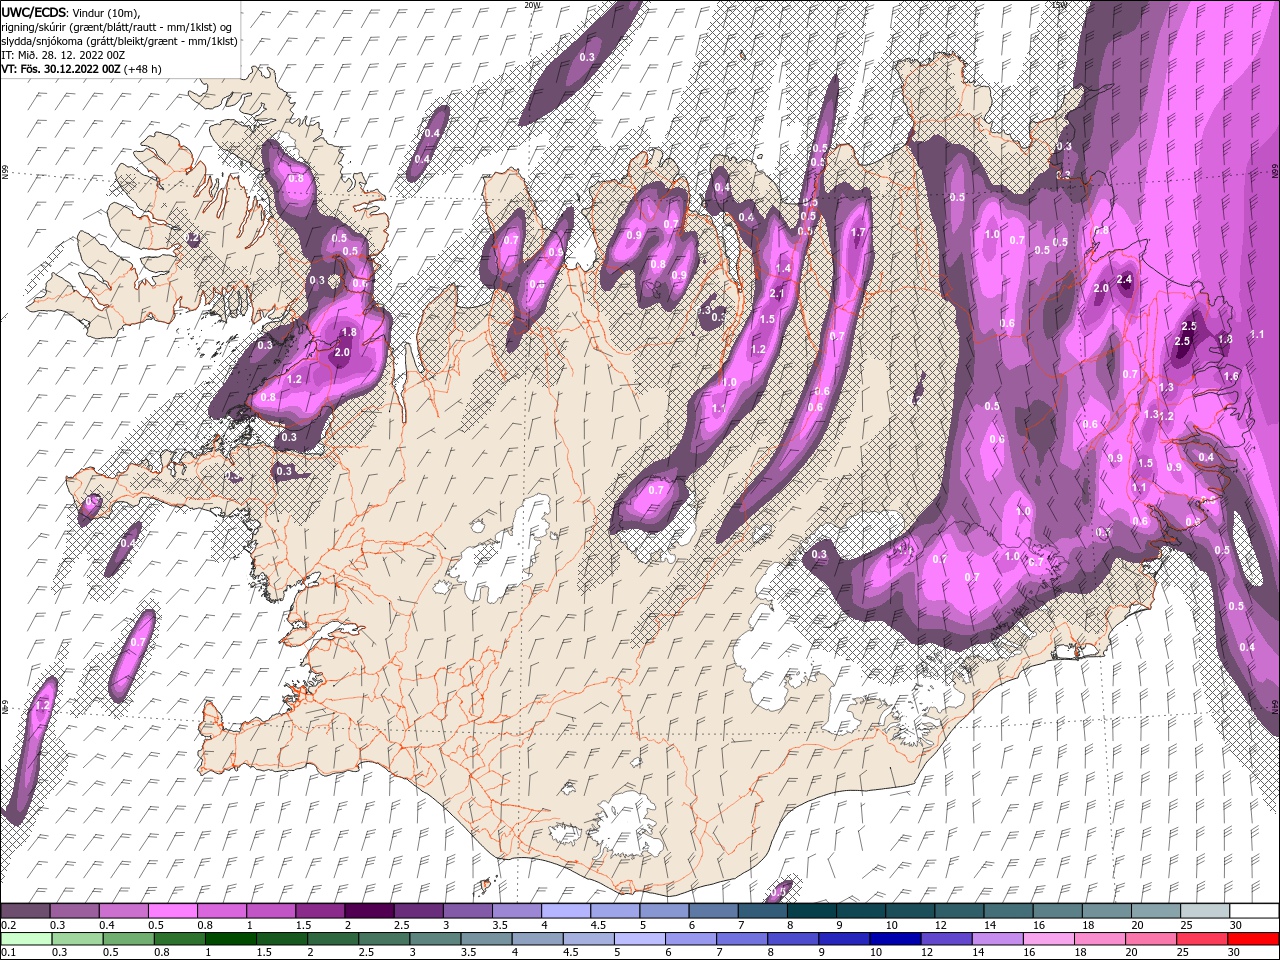Select the pink rain swatch labeled 18

(1099, 939)
